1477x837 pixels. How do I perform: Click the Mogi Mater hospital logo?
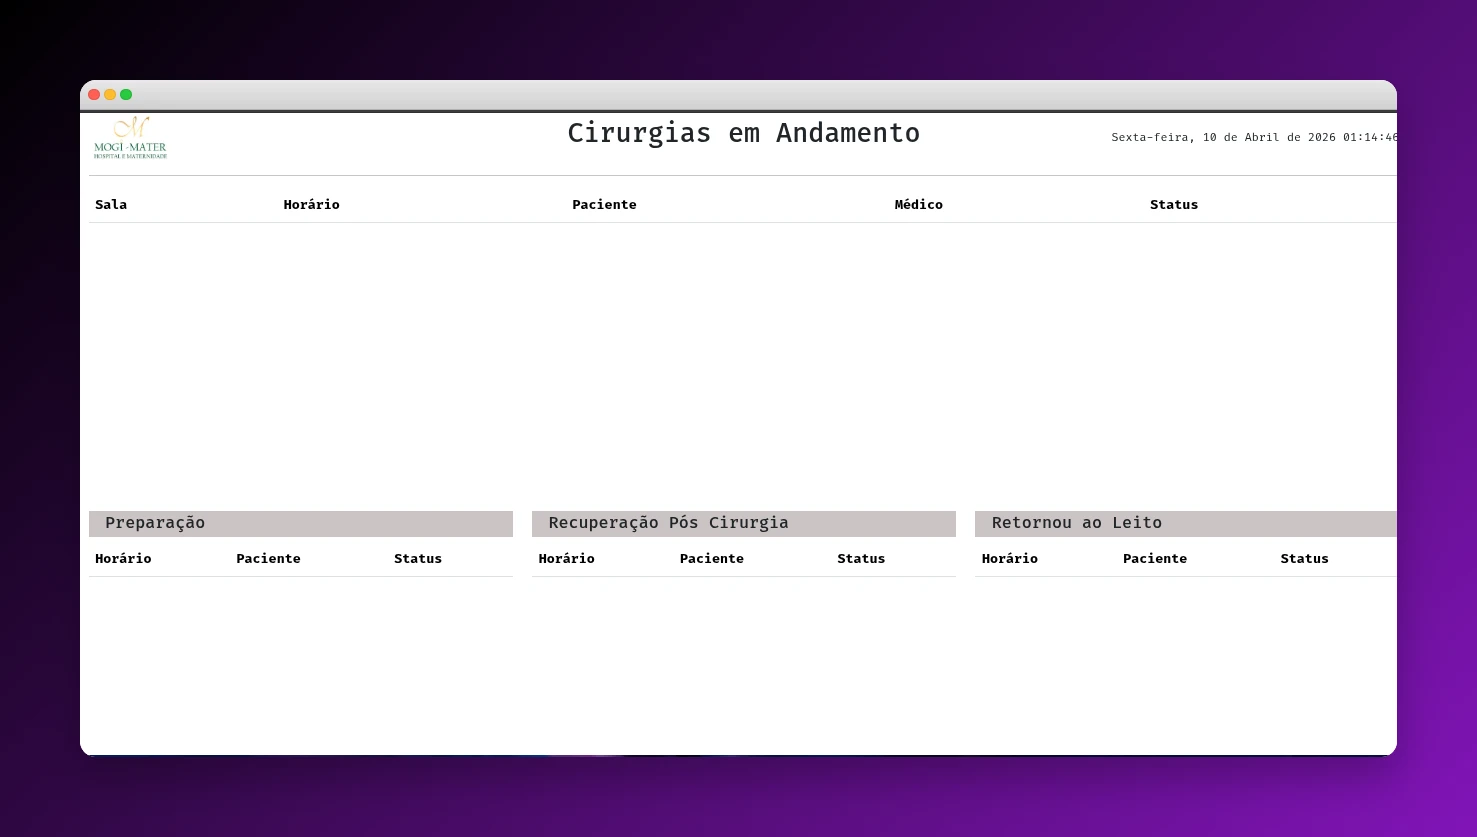[130, 138]
